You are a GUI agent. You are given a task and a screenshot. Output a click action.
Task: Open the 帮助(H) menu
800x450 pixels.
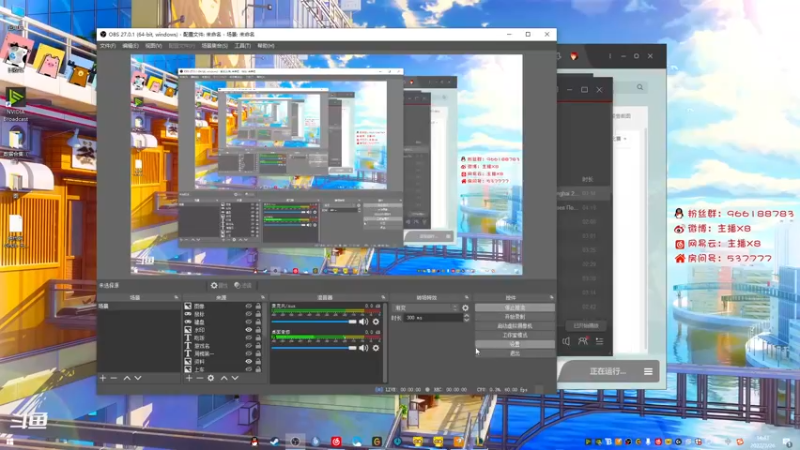pos(266,46)
